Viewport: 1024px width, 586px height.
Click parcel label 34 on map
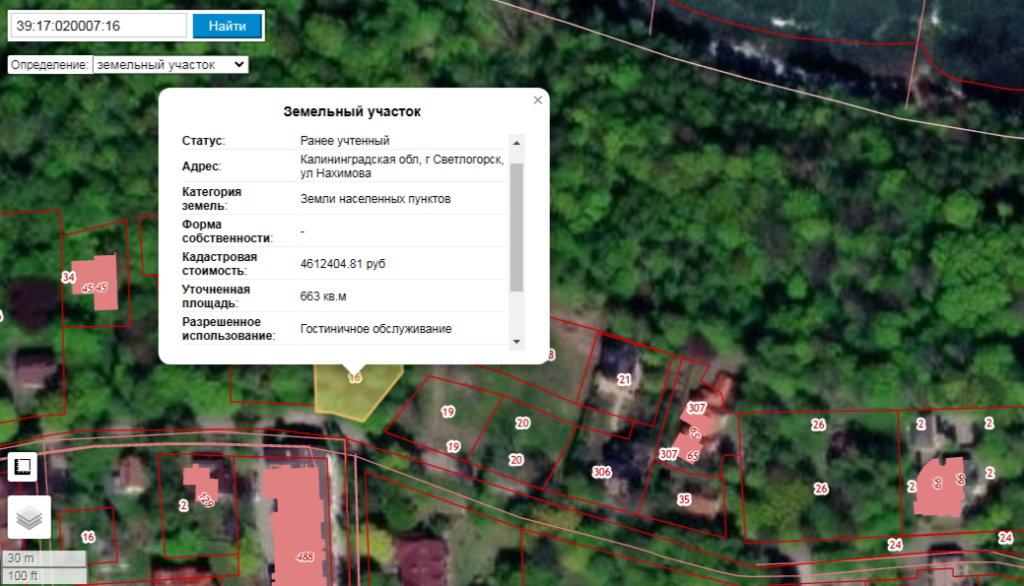pos(68,277)
